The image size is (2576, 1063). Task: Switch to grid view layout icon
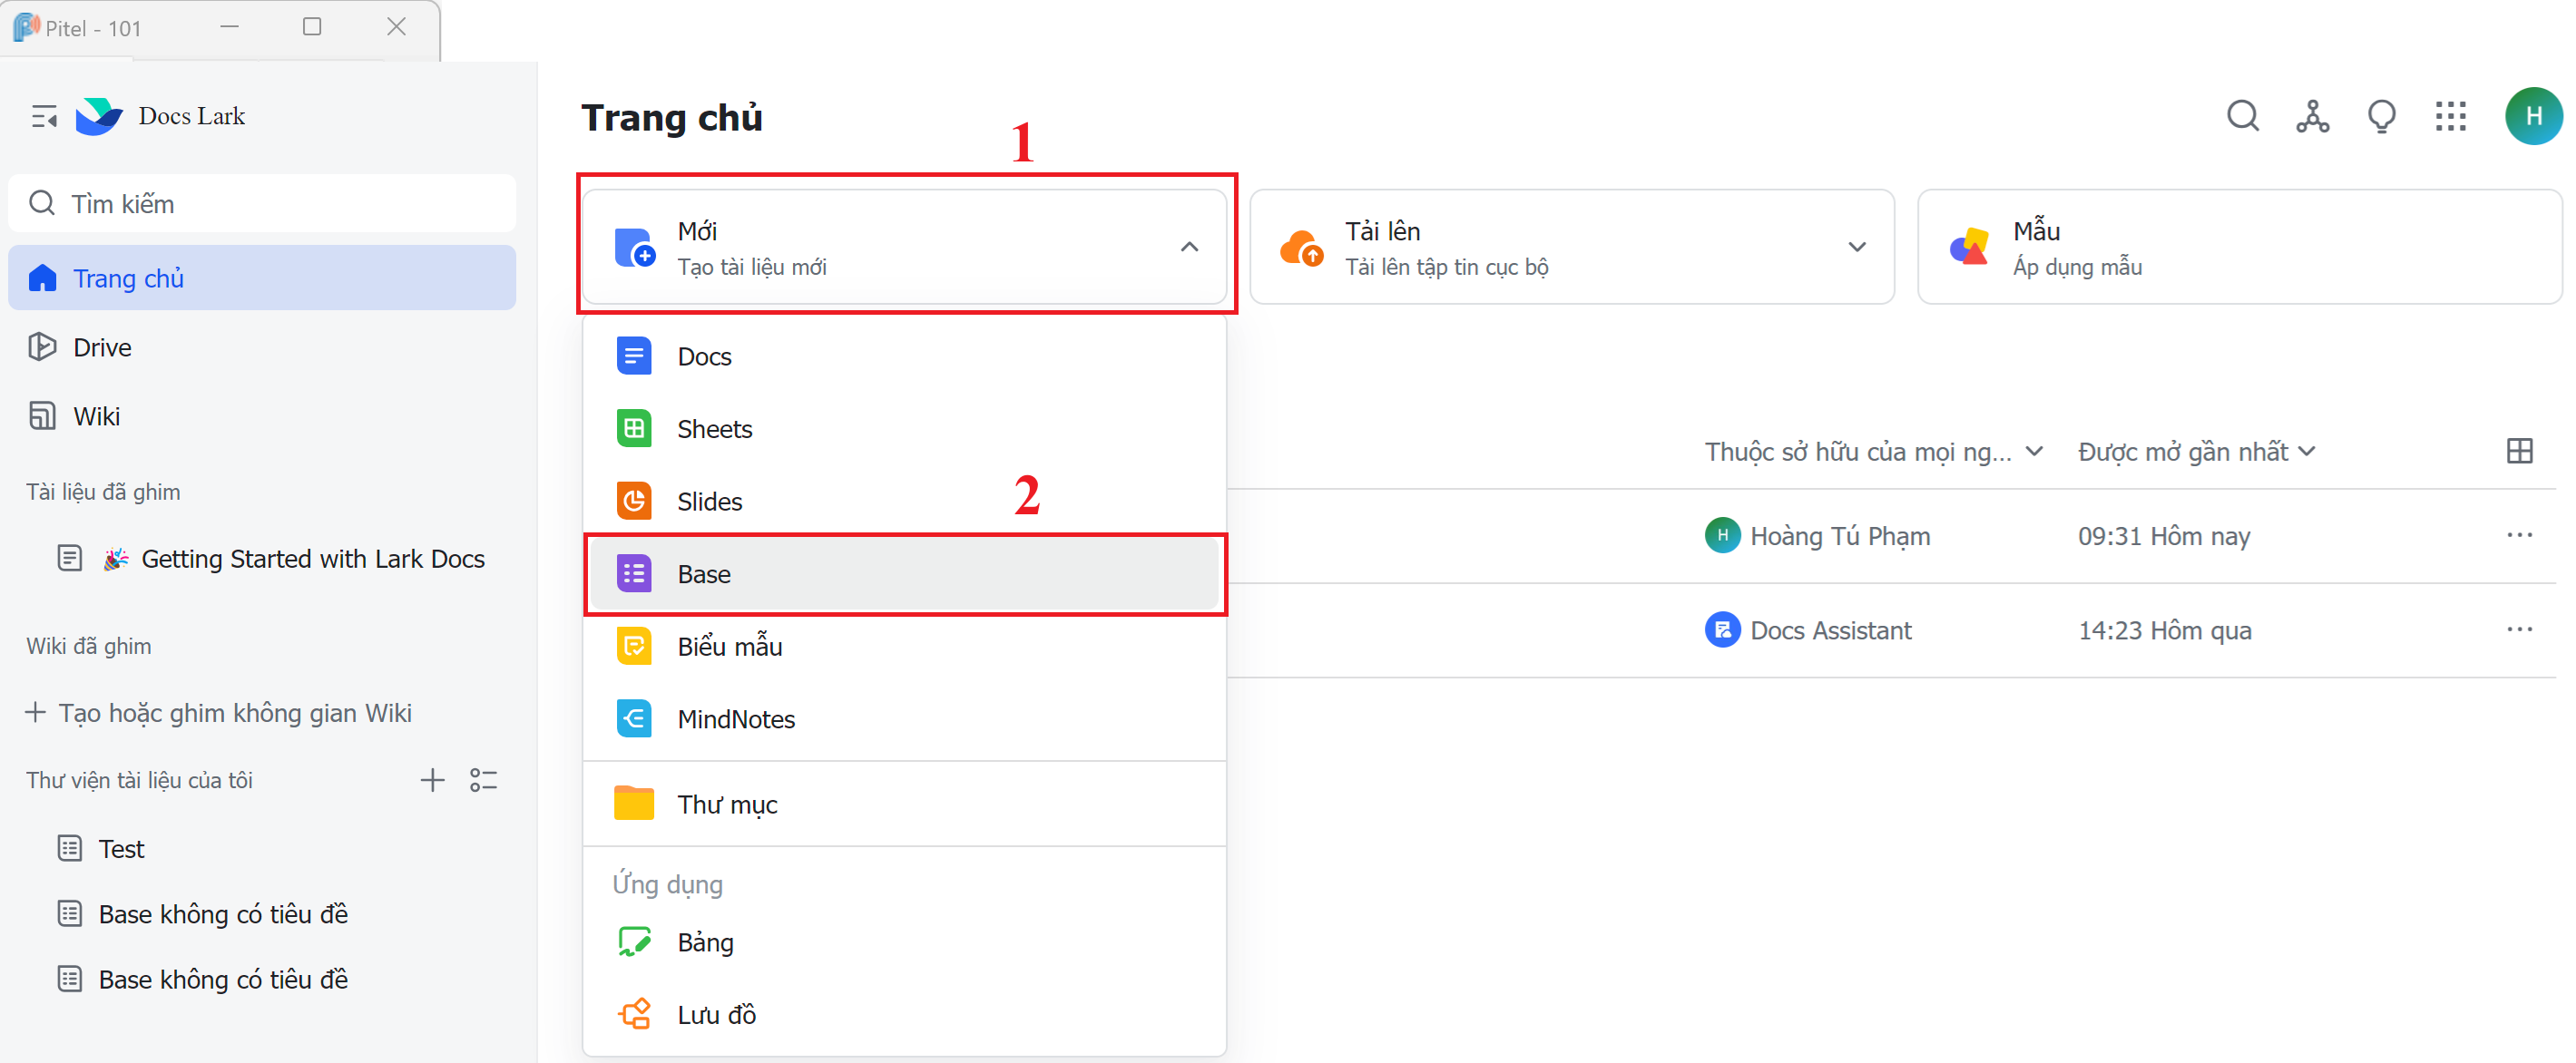point(2519,451)
